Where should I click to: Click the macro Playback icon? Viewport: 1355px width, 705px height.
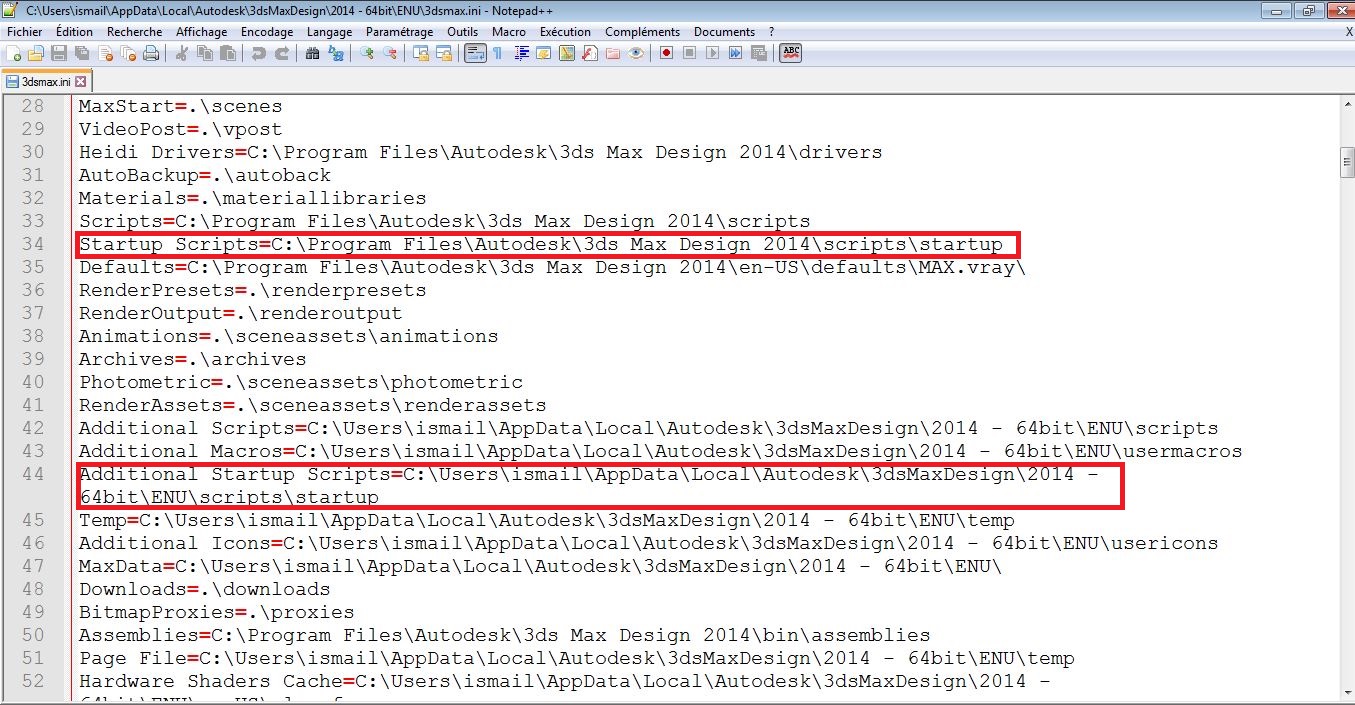pos(712,53)
